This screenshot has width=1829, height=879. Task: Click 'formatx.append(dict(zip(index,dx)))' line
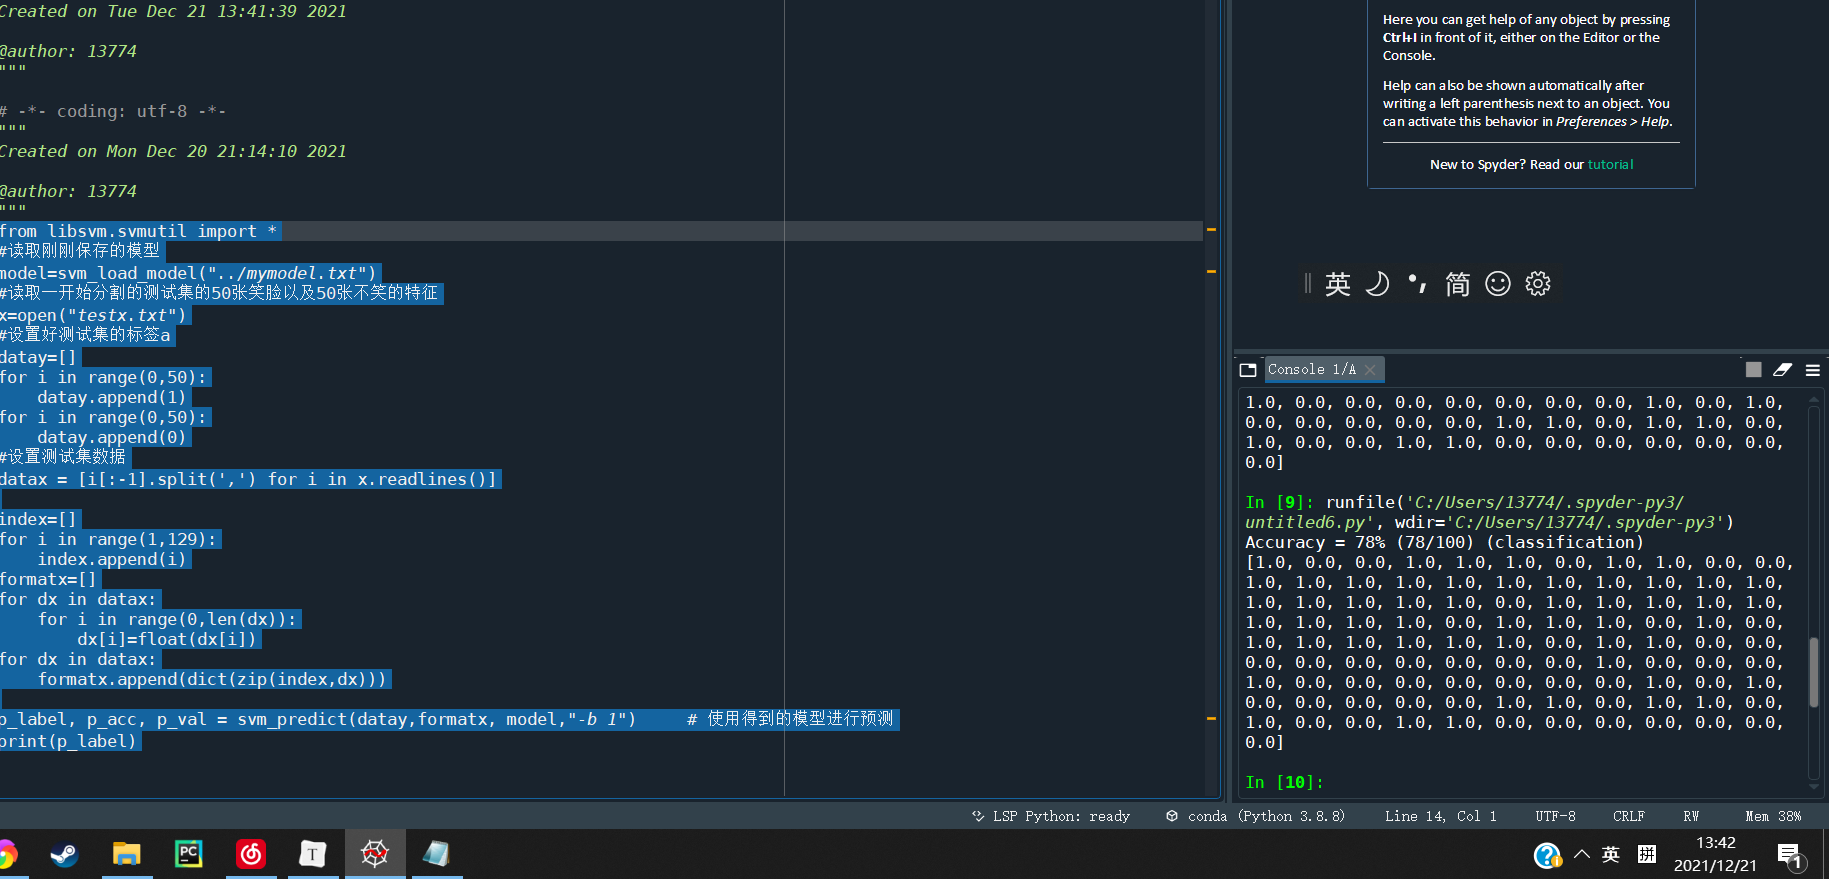[212, 679]
